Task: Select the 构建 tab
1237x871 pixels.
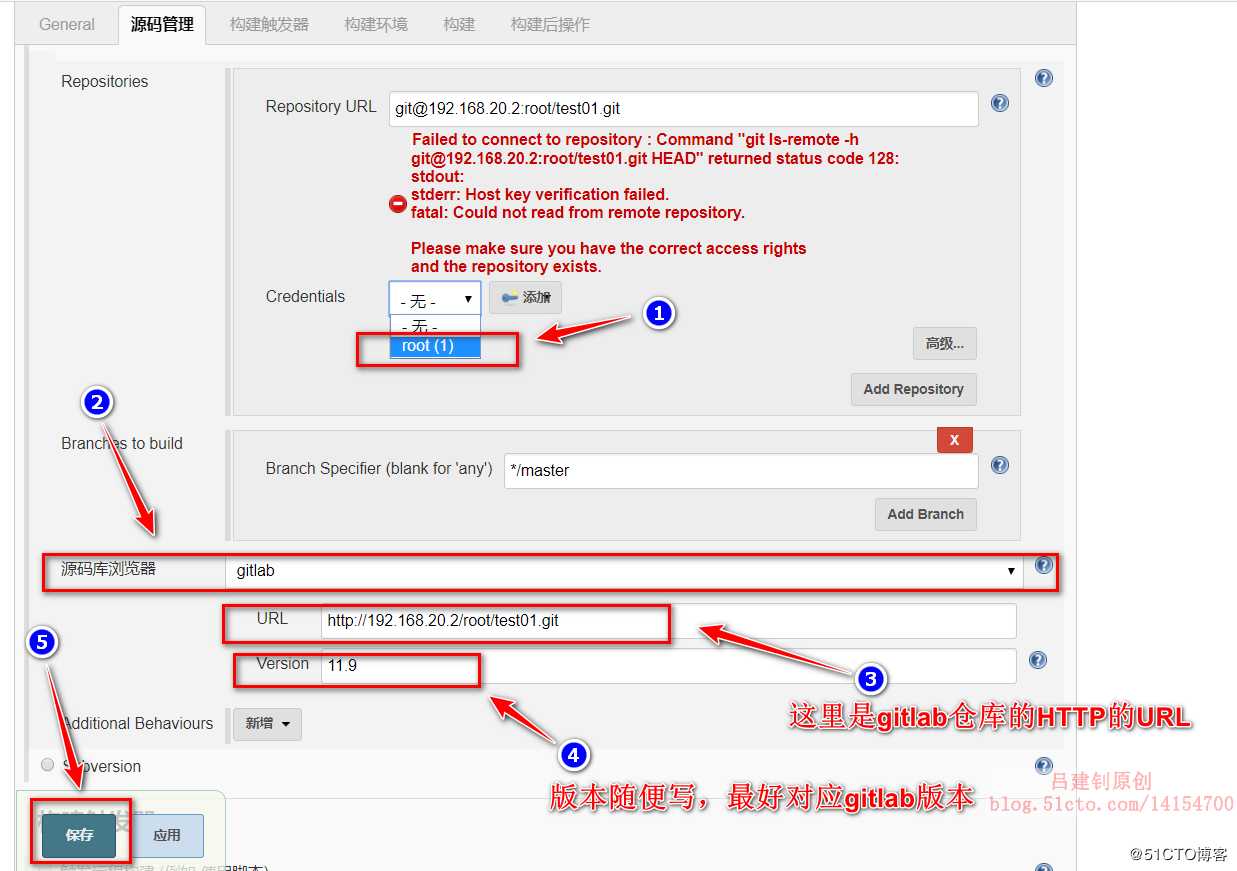Action: click(x=459, y=24)
